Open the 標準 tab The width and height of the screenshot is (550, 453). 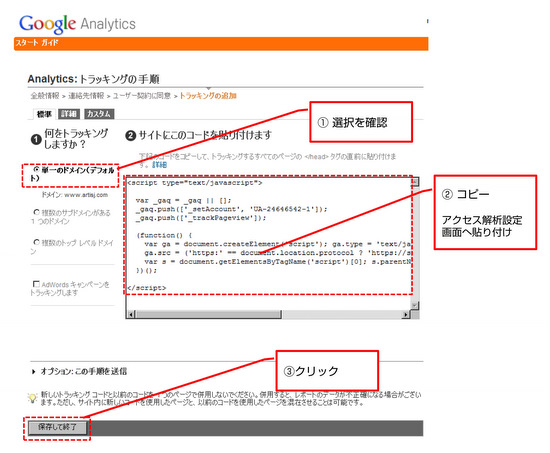coord(44,114)
